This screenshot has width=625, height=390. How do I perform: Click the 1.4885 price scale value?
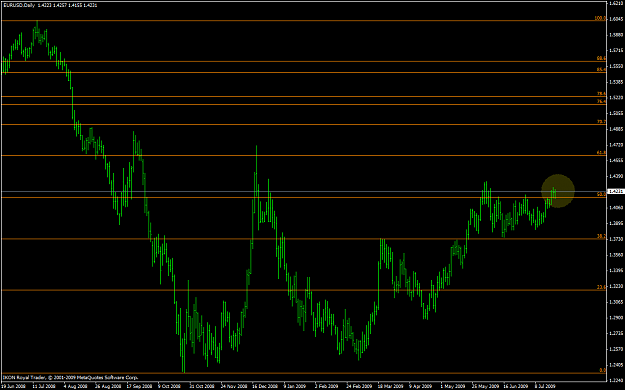tap(616, 129)
